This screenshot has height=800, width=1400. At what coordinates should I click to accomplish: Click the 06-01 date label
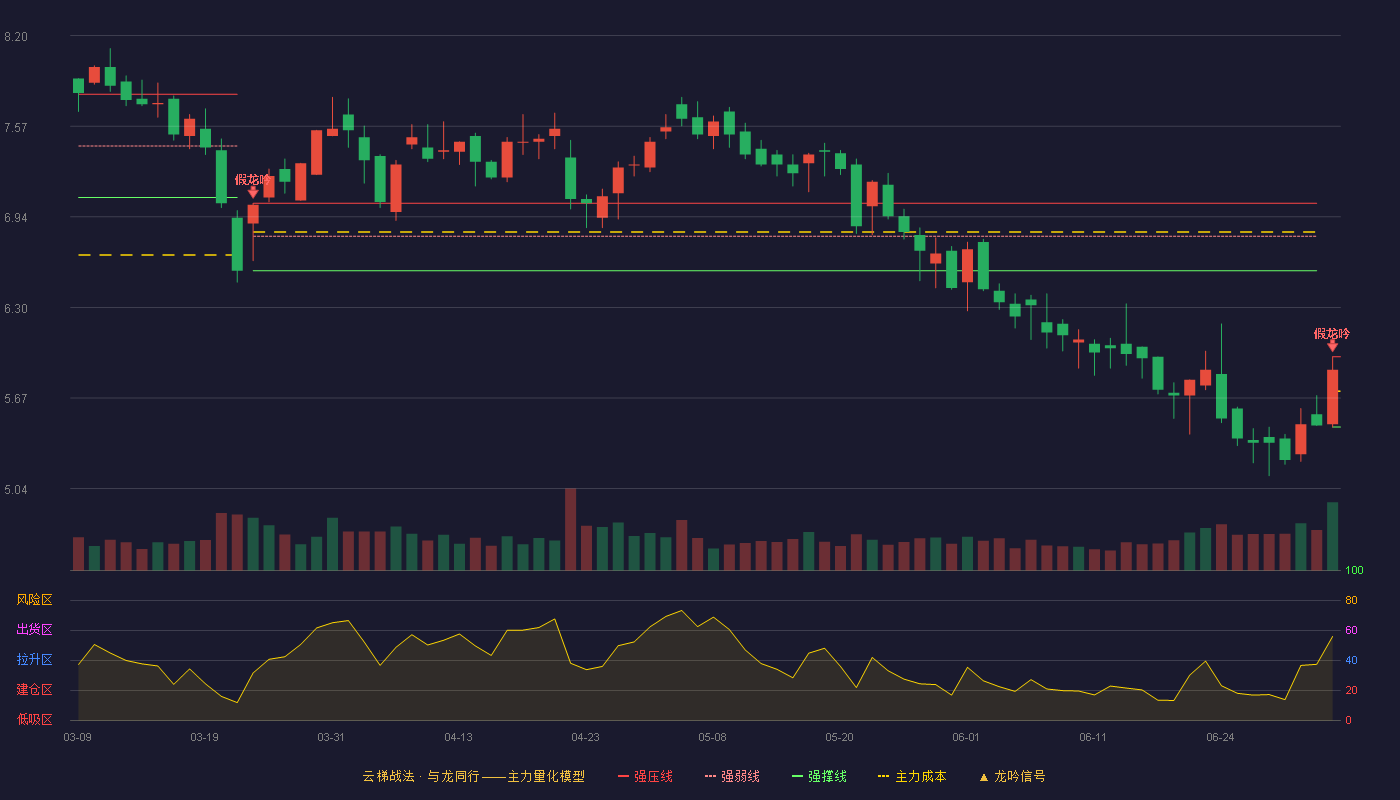click(966, 737)
